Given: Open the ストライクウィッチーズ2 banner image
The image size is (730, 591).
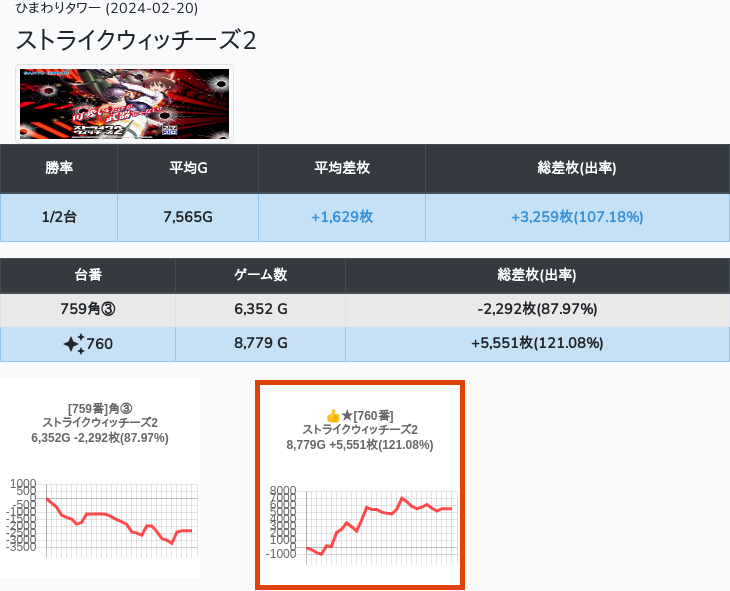Looking at the screenshot, I should coord(125,104).
